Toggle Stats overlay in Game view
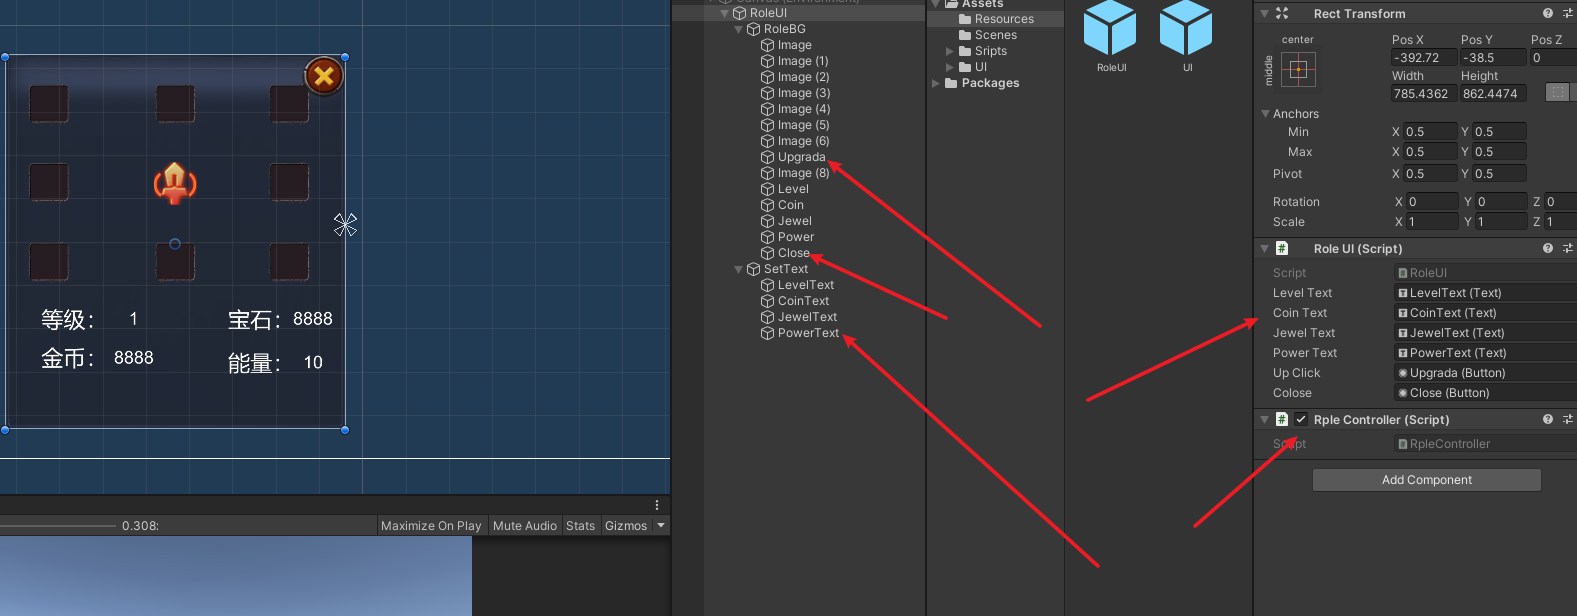 [x=580, y=526]
